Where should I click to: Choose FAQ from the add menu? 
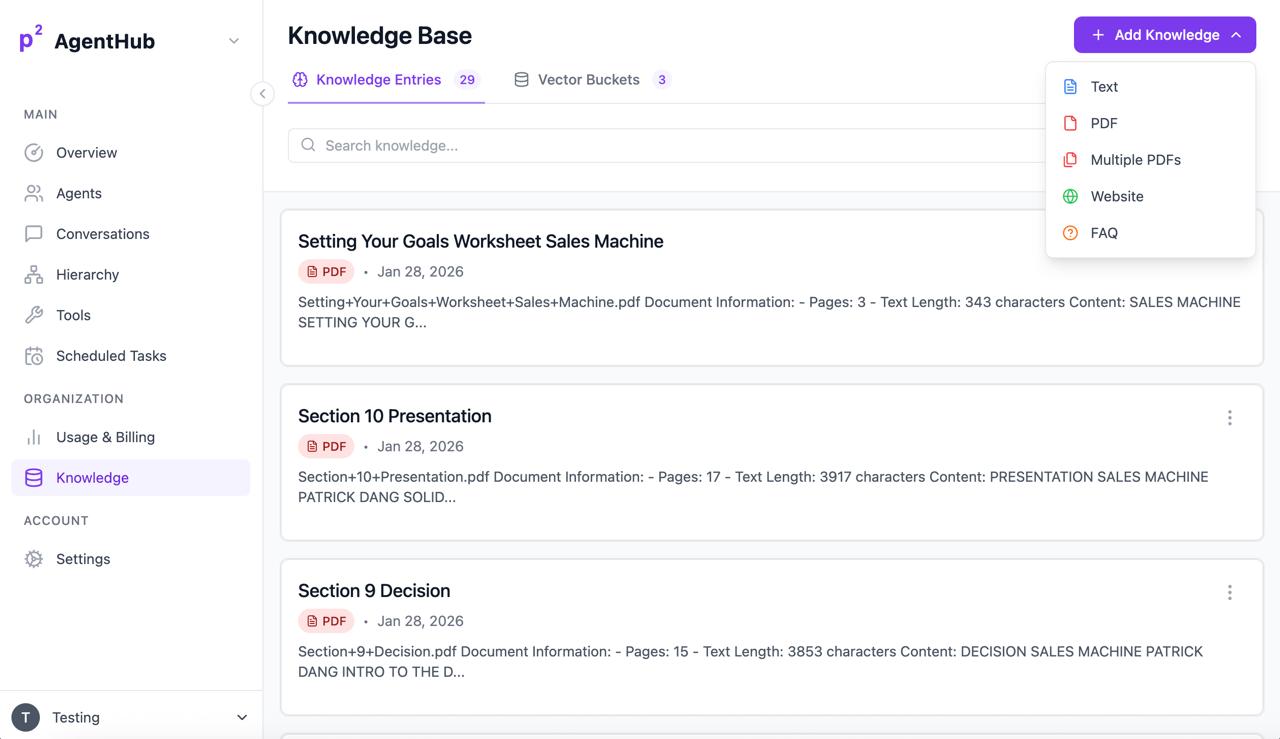tap(1104, 232)
